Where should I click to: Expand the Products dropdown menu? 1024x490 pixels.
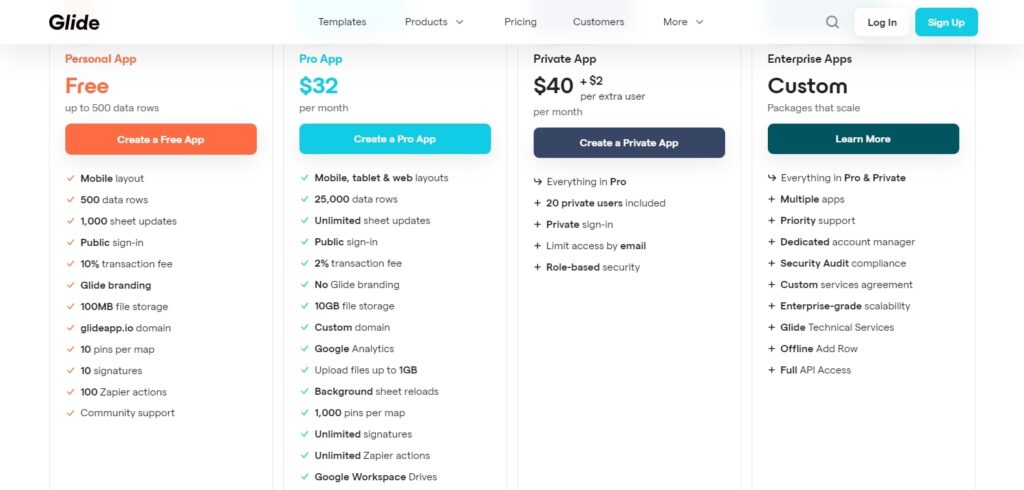point(434,22)
